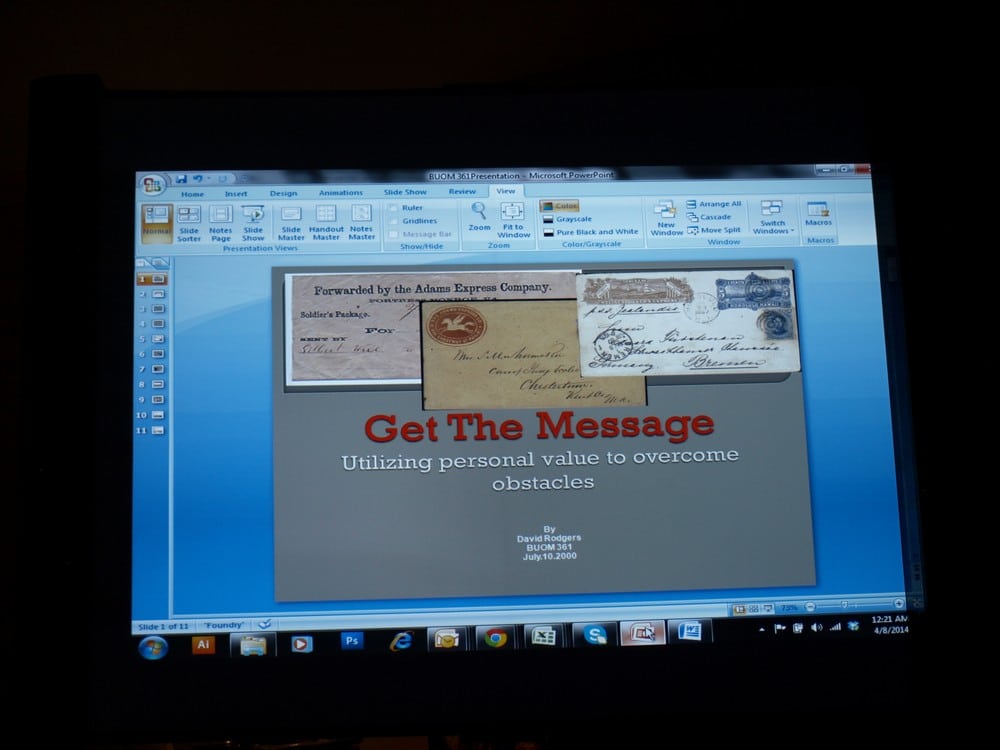Click the zoom slider handle

tap(844, 605)
